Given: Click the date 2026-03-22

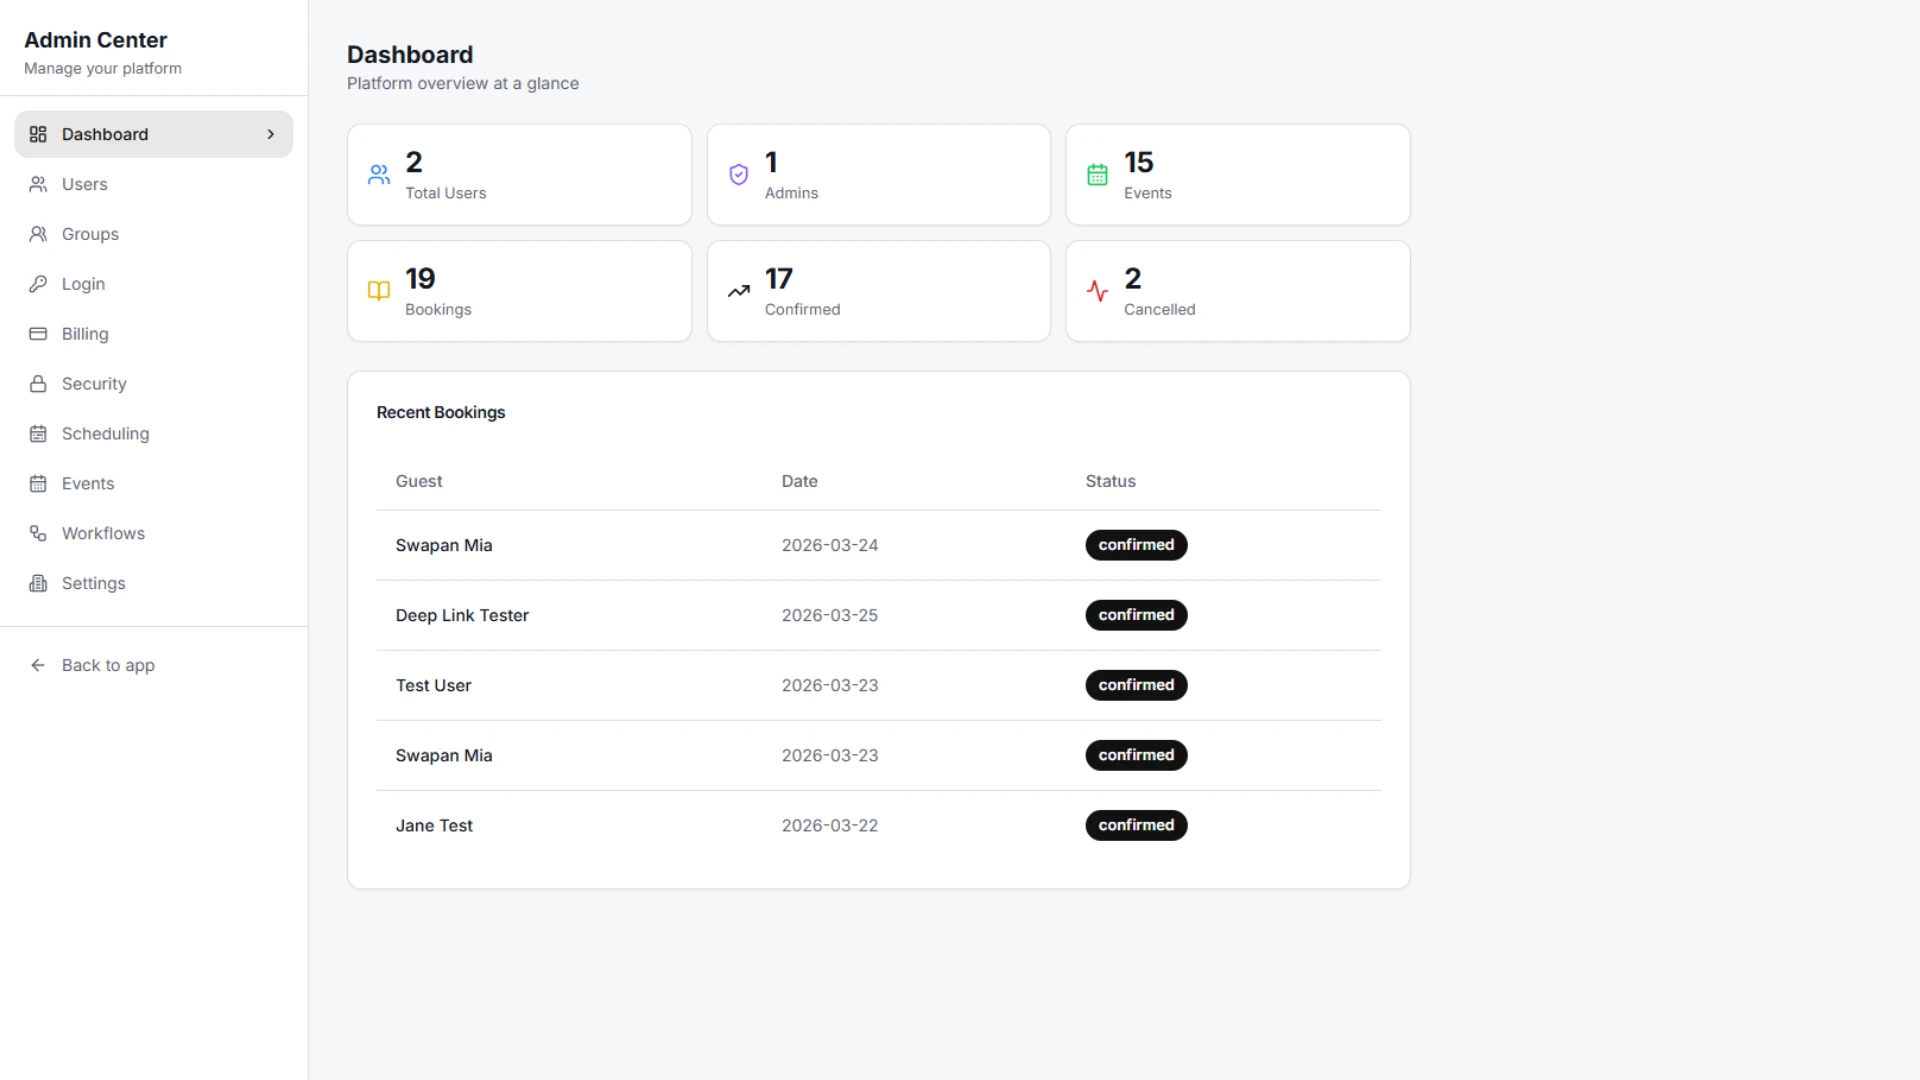Looking at the screenshot, I should pos(830,826).
